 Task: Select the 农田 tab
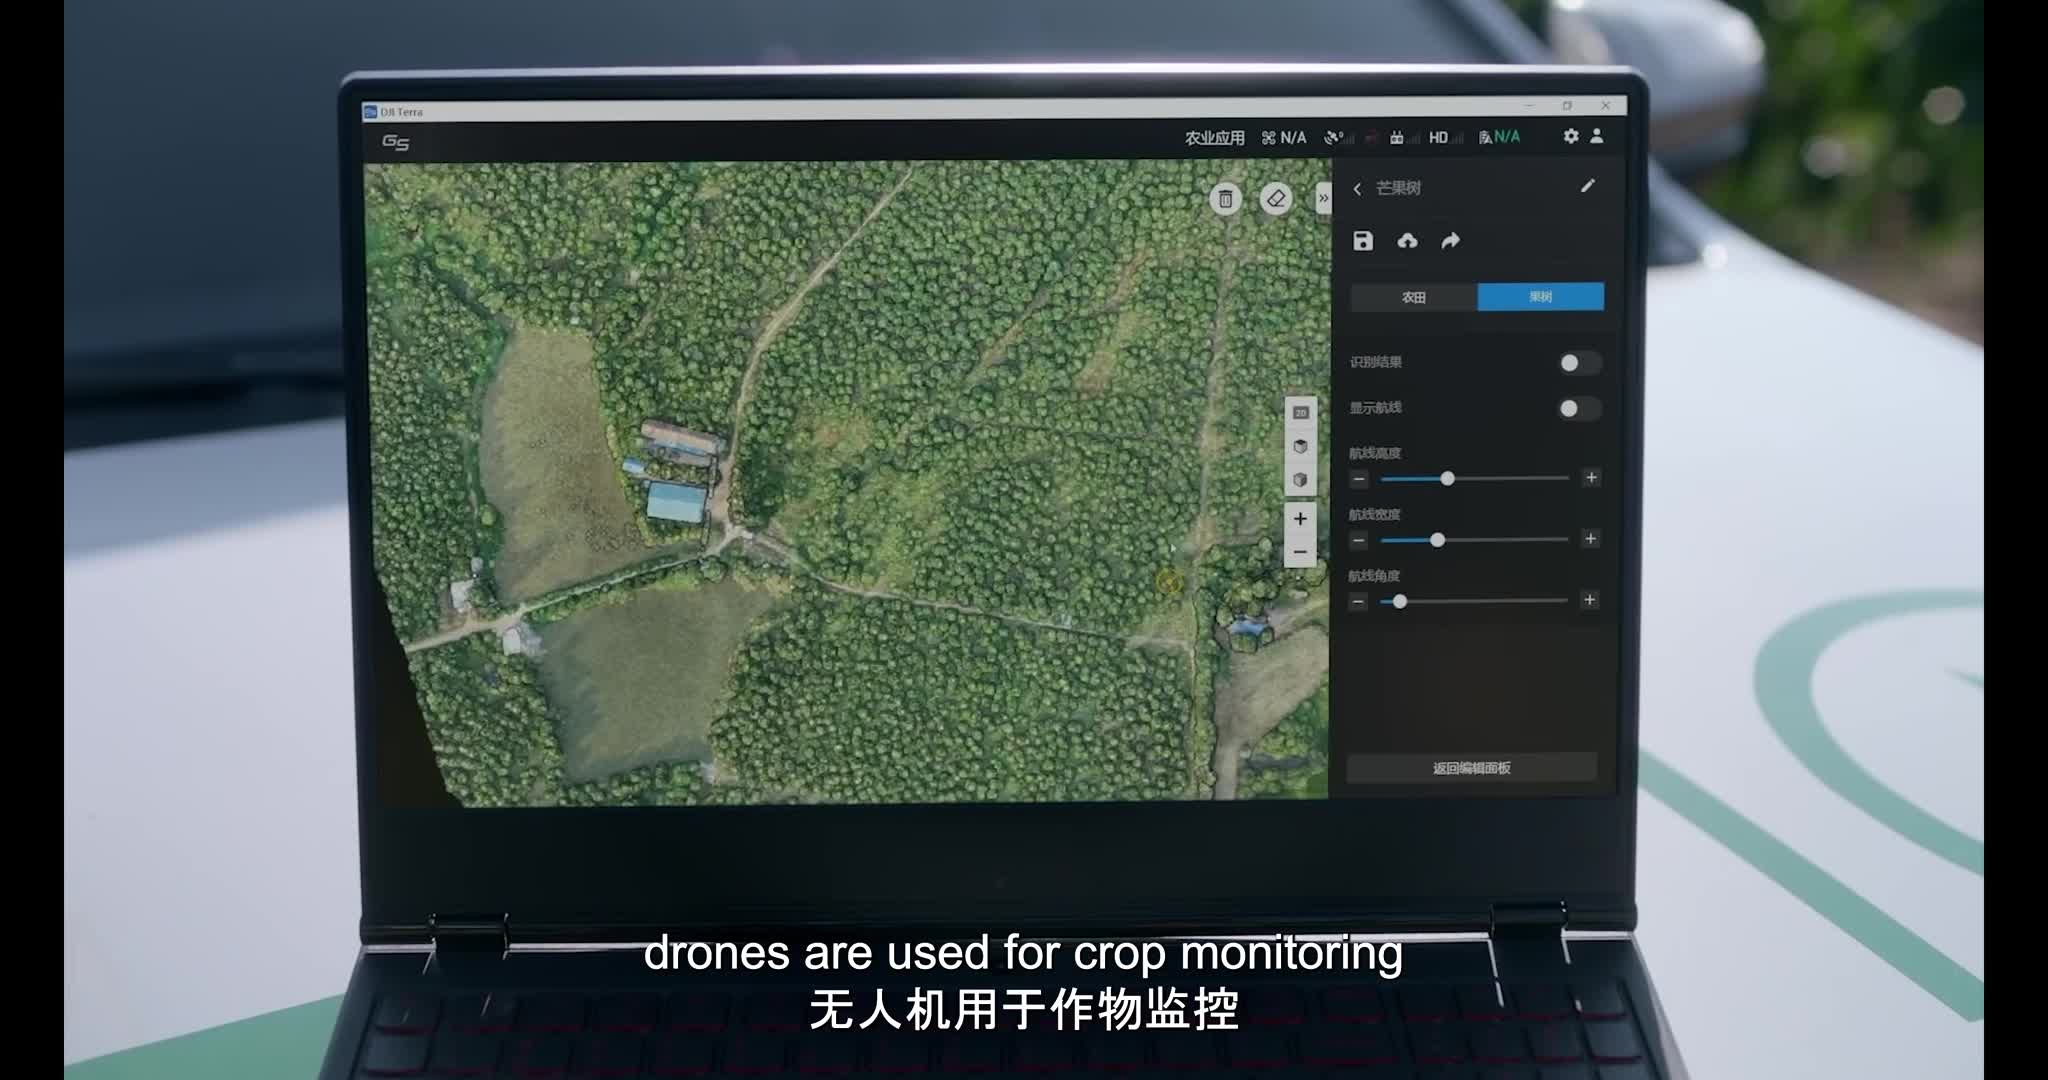point(1413,297)
